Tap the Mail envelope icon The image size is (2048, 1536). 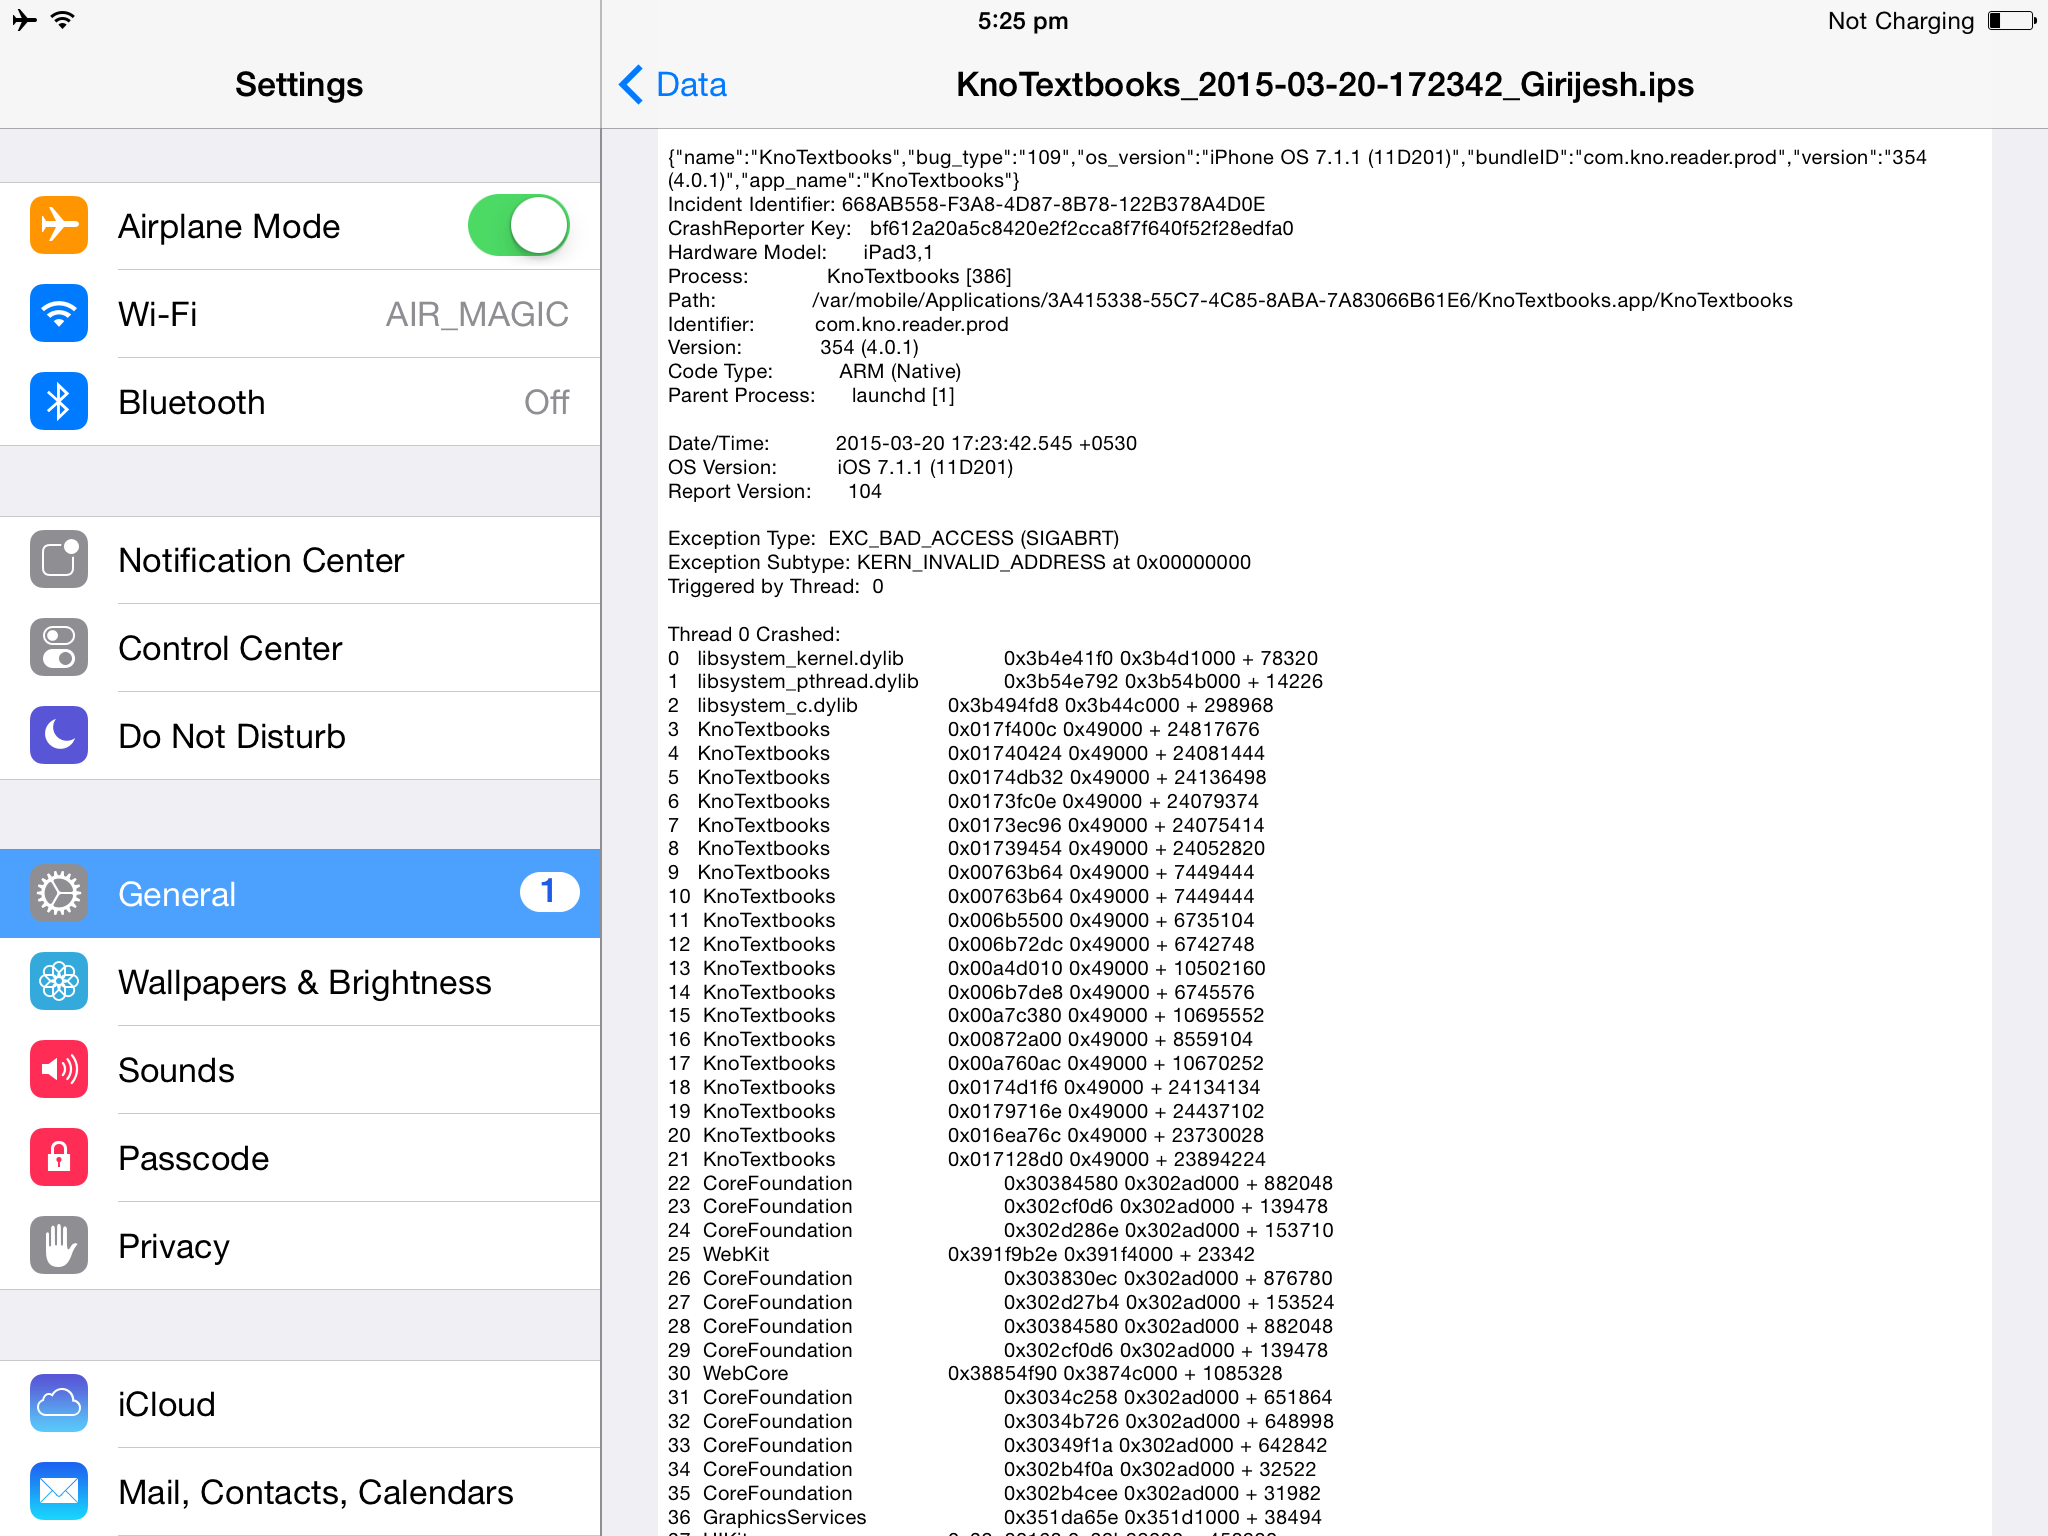pyautogui.click(x=59, y=1492)
